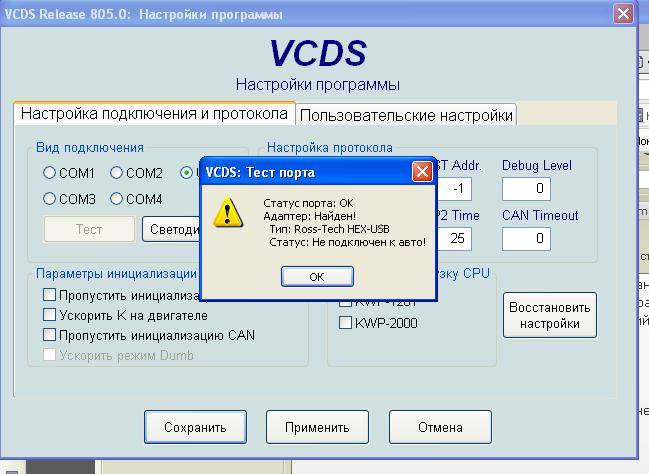Viewport: 649px width, 474px height.
Task: Choose the COM3 radio button
Action: pos(49,199)
